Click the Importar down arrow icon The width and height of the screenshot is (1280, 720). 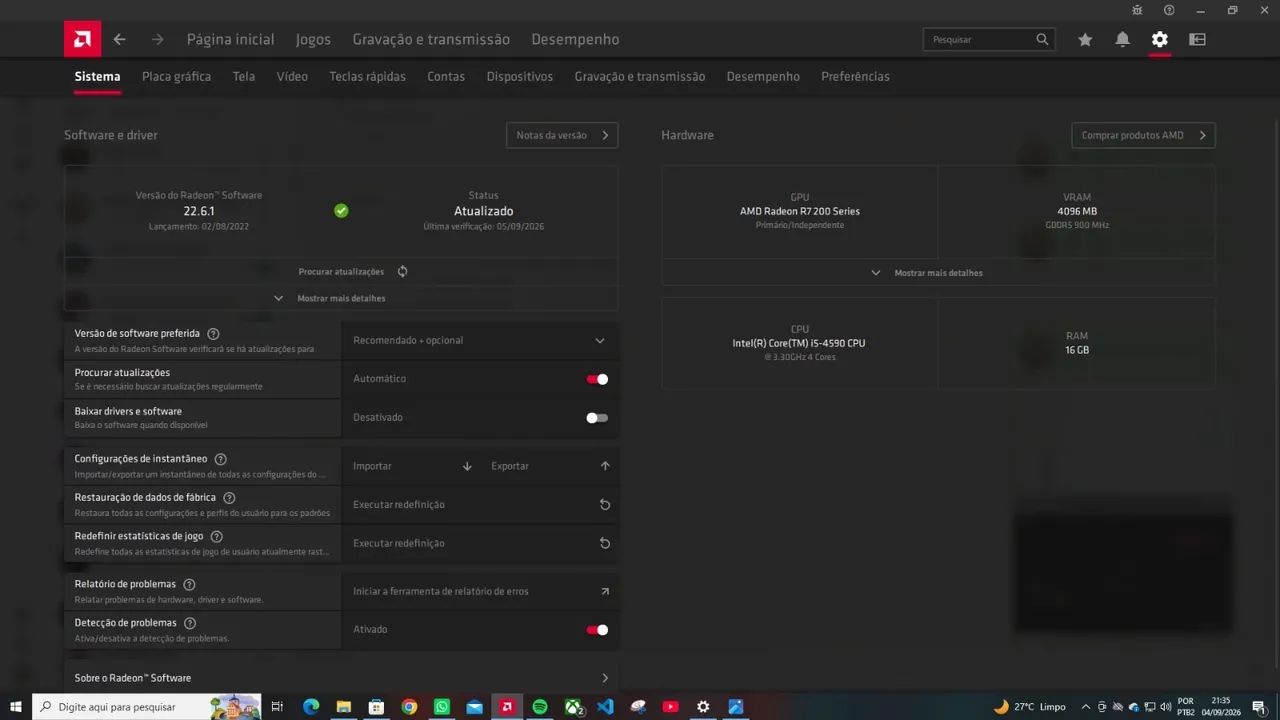pos(467,466)
